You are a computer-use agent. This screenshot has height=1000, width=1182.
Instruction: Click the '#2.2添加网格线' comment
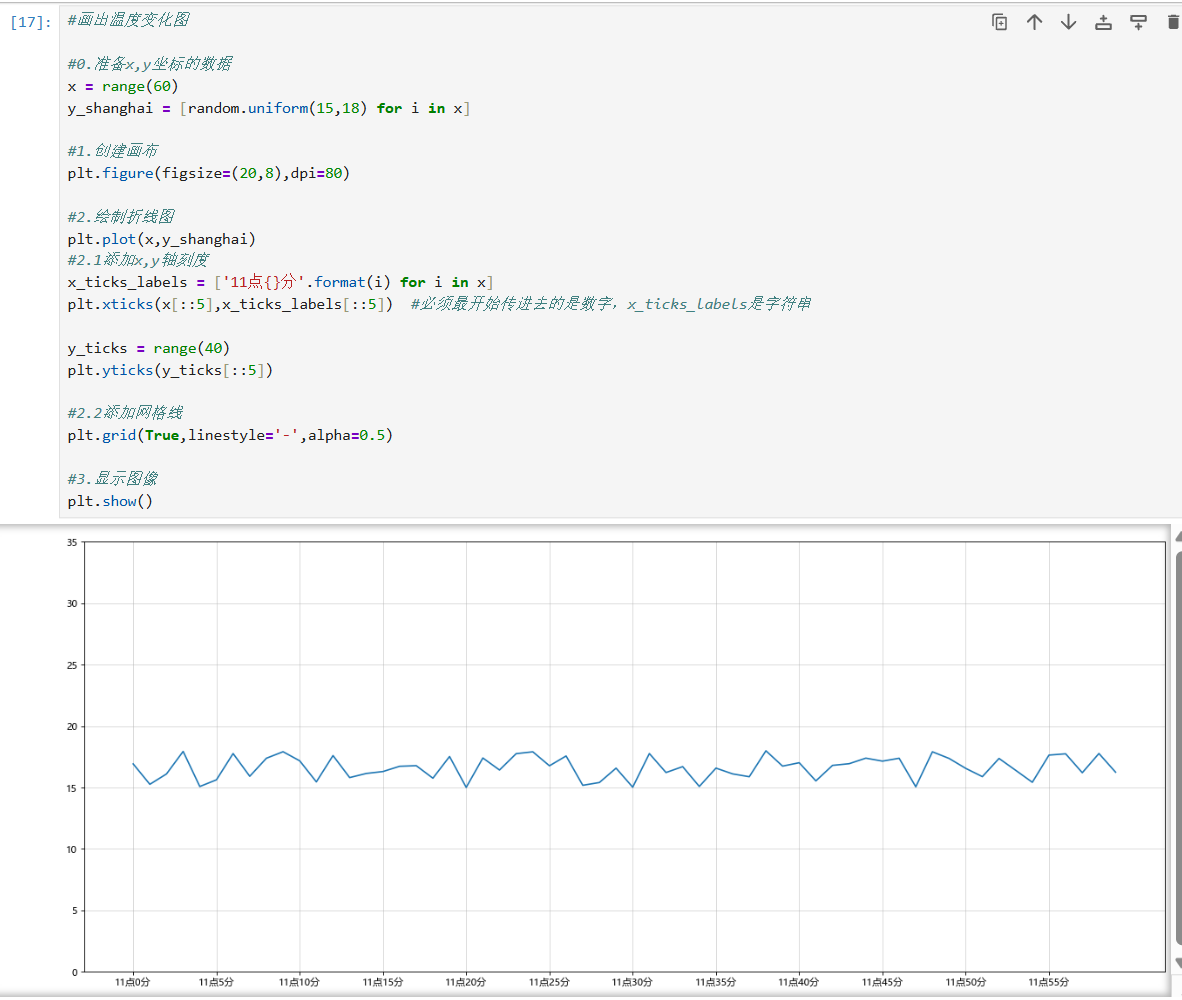[x=125, y=412]
